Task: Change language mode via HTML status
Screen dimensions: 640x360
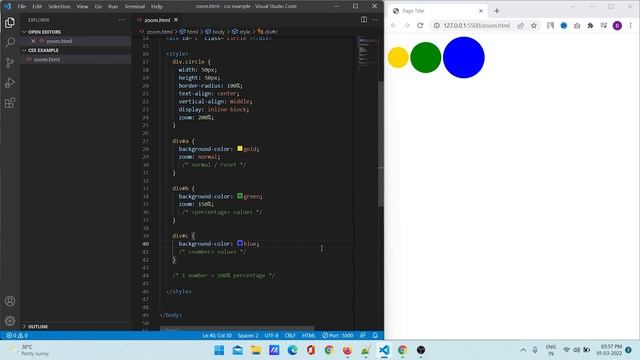Action: coord(309,336)
